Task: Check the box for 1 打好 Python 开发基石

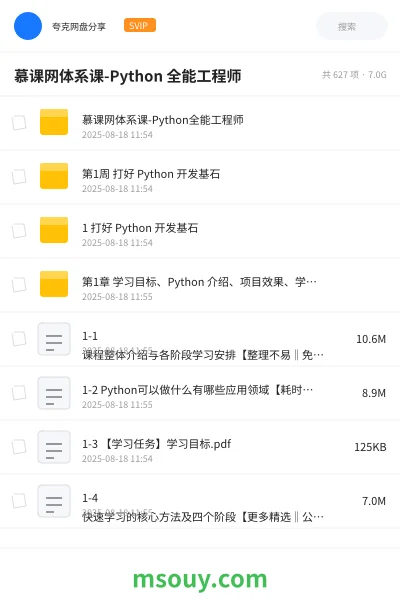Action: 19,231
